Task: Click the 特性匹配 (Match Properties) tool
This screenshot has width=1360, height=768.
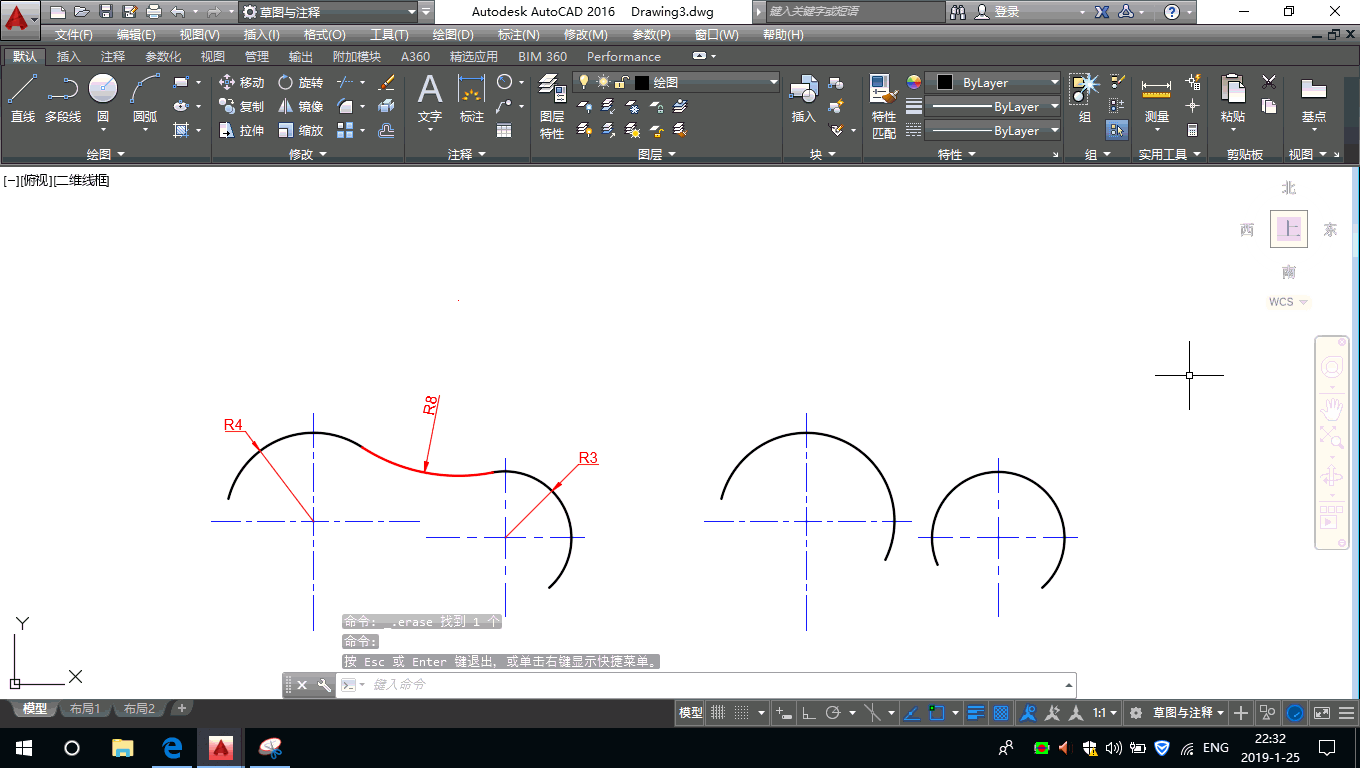Action: [x=884, y=106]
